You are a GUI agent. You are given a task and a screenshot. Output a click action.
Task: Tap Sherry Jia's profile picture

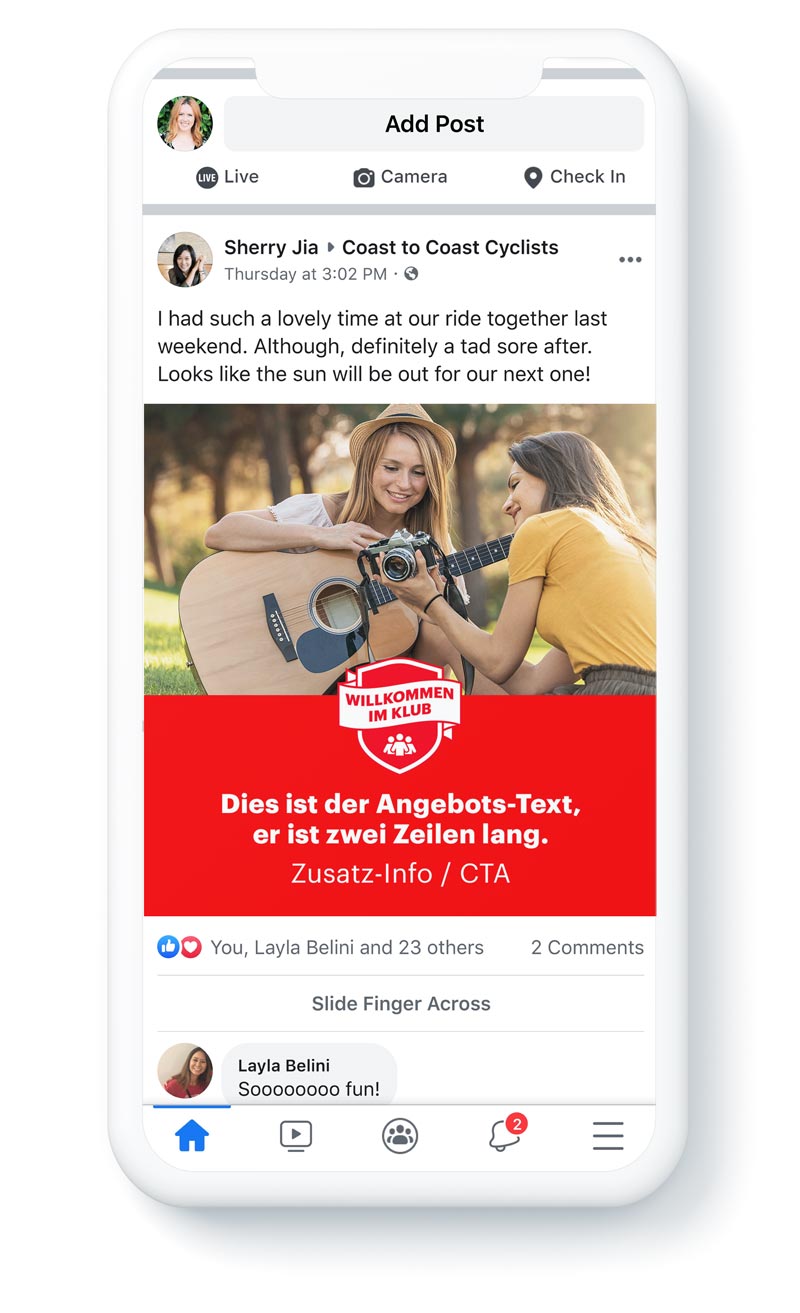(x=185, y=260)
